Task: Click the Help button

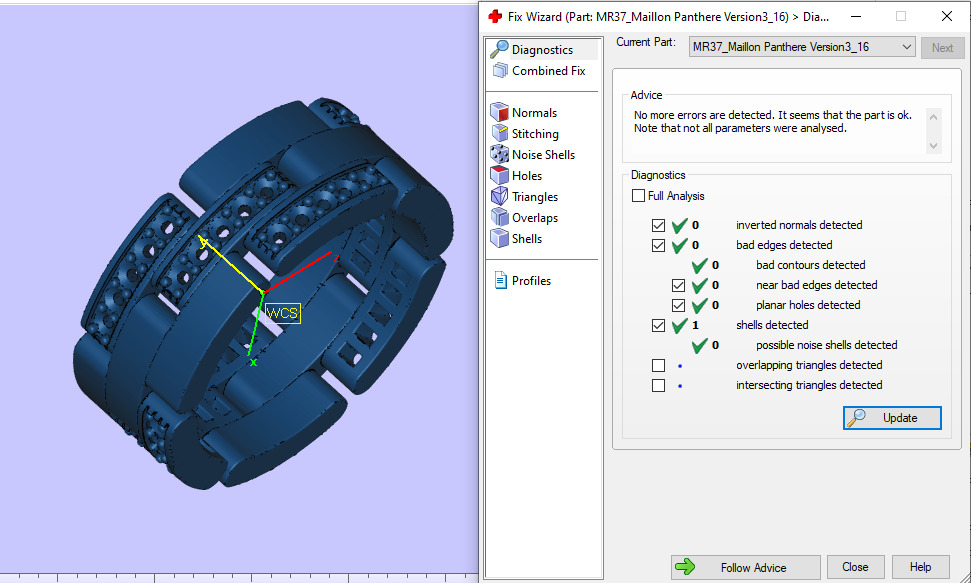Action: click(920, 567)
